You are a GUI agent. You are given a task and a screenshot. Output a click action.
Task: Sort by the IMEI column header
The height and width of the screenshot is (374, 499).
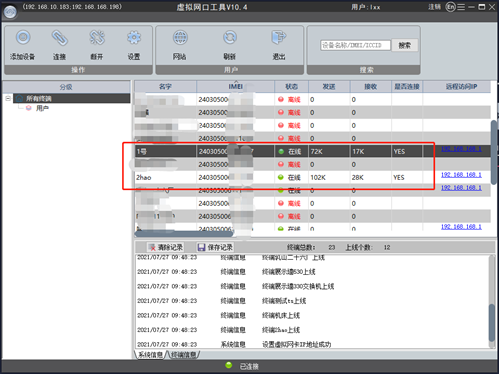pos(236,87)
